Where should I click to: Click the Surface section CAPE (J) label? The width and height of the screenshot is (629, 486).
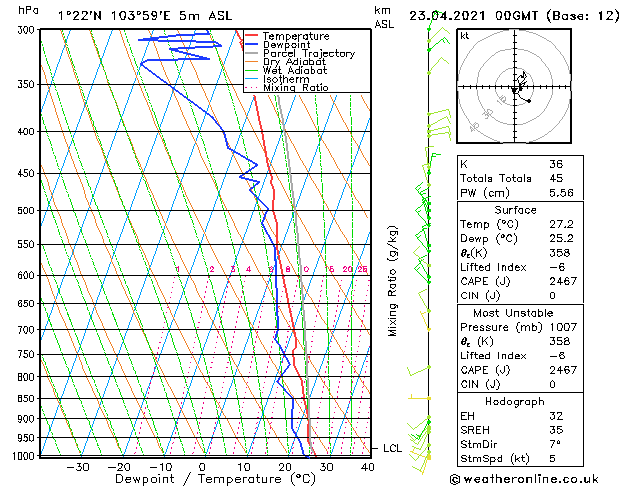[x=485, y=281]
